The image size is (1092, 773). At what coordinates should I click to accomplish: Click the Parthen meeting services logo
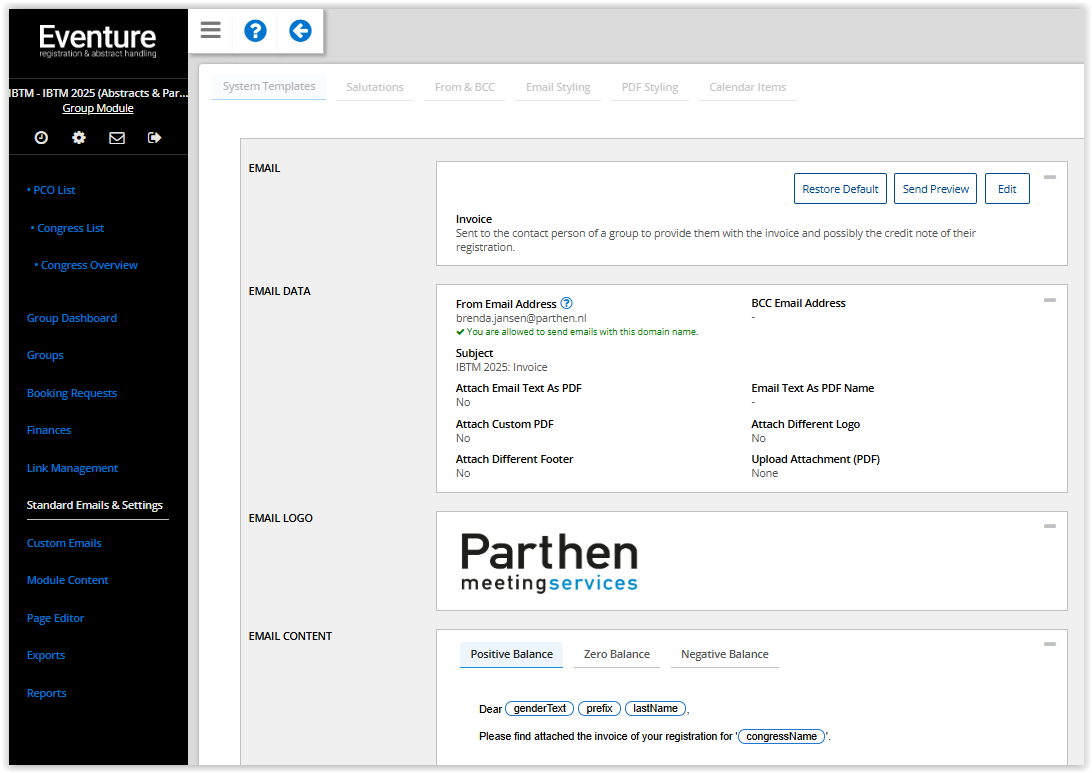(x=549, y=562)
